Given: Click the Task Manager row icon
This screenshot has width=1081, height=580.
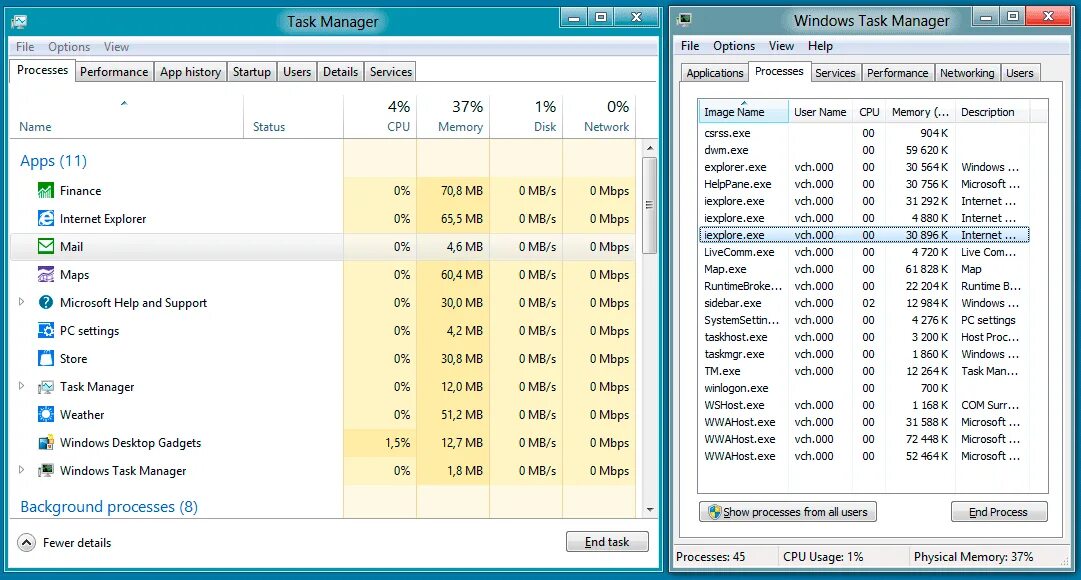Looking at the screenshot, I should [x=46, y=387].
